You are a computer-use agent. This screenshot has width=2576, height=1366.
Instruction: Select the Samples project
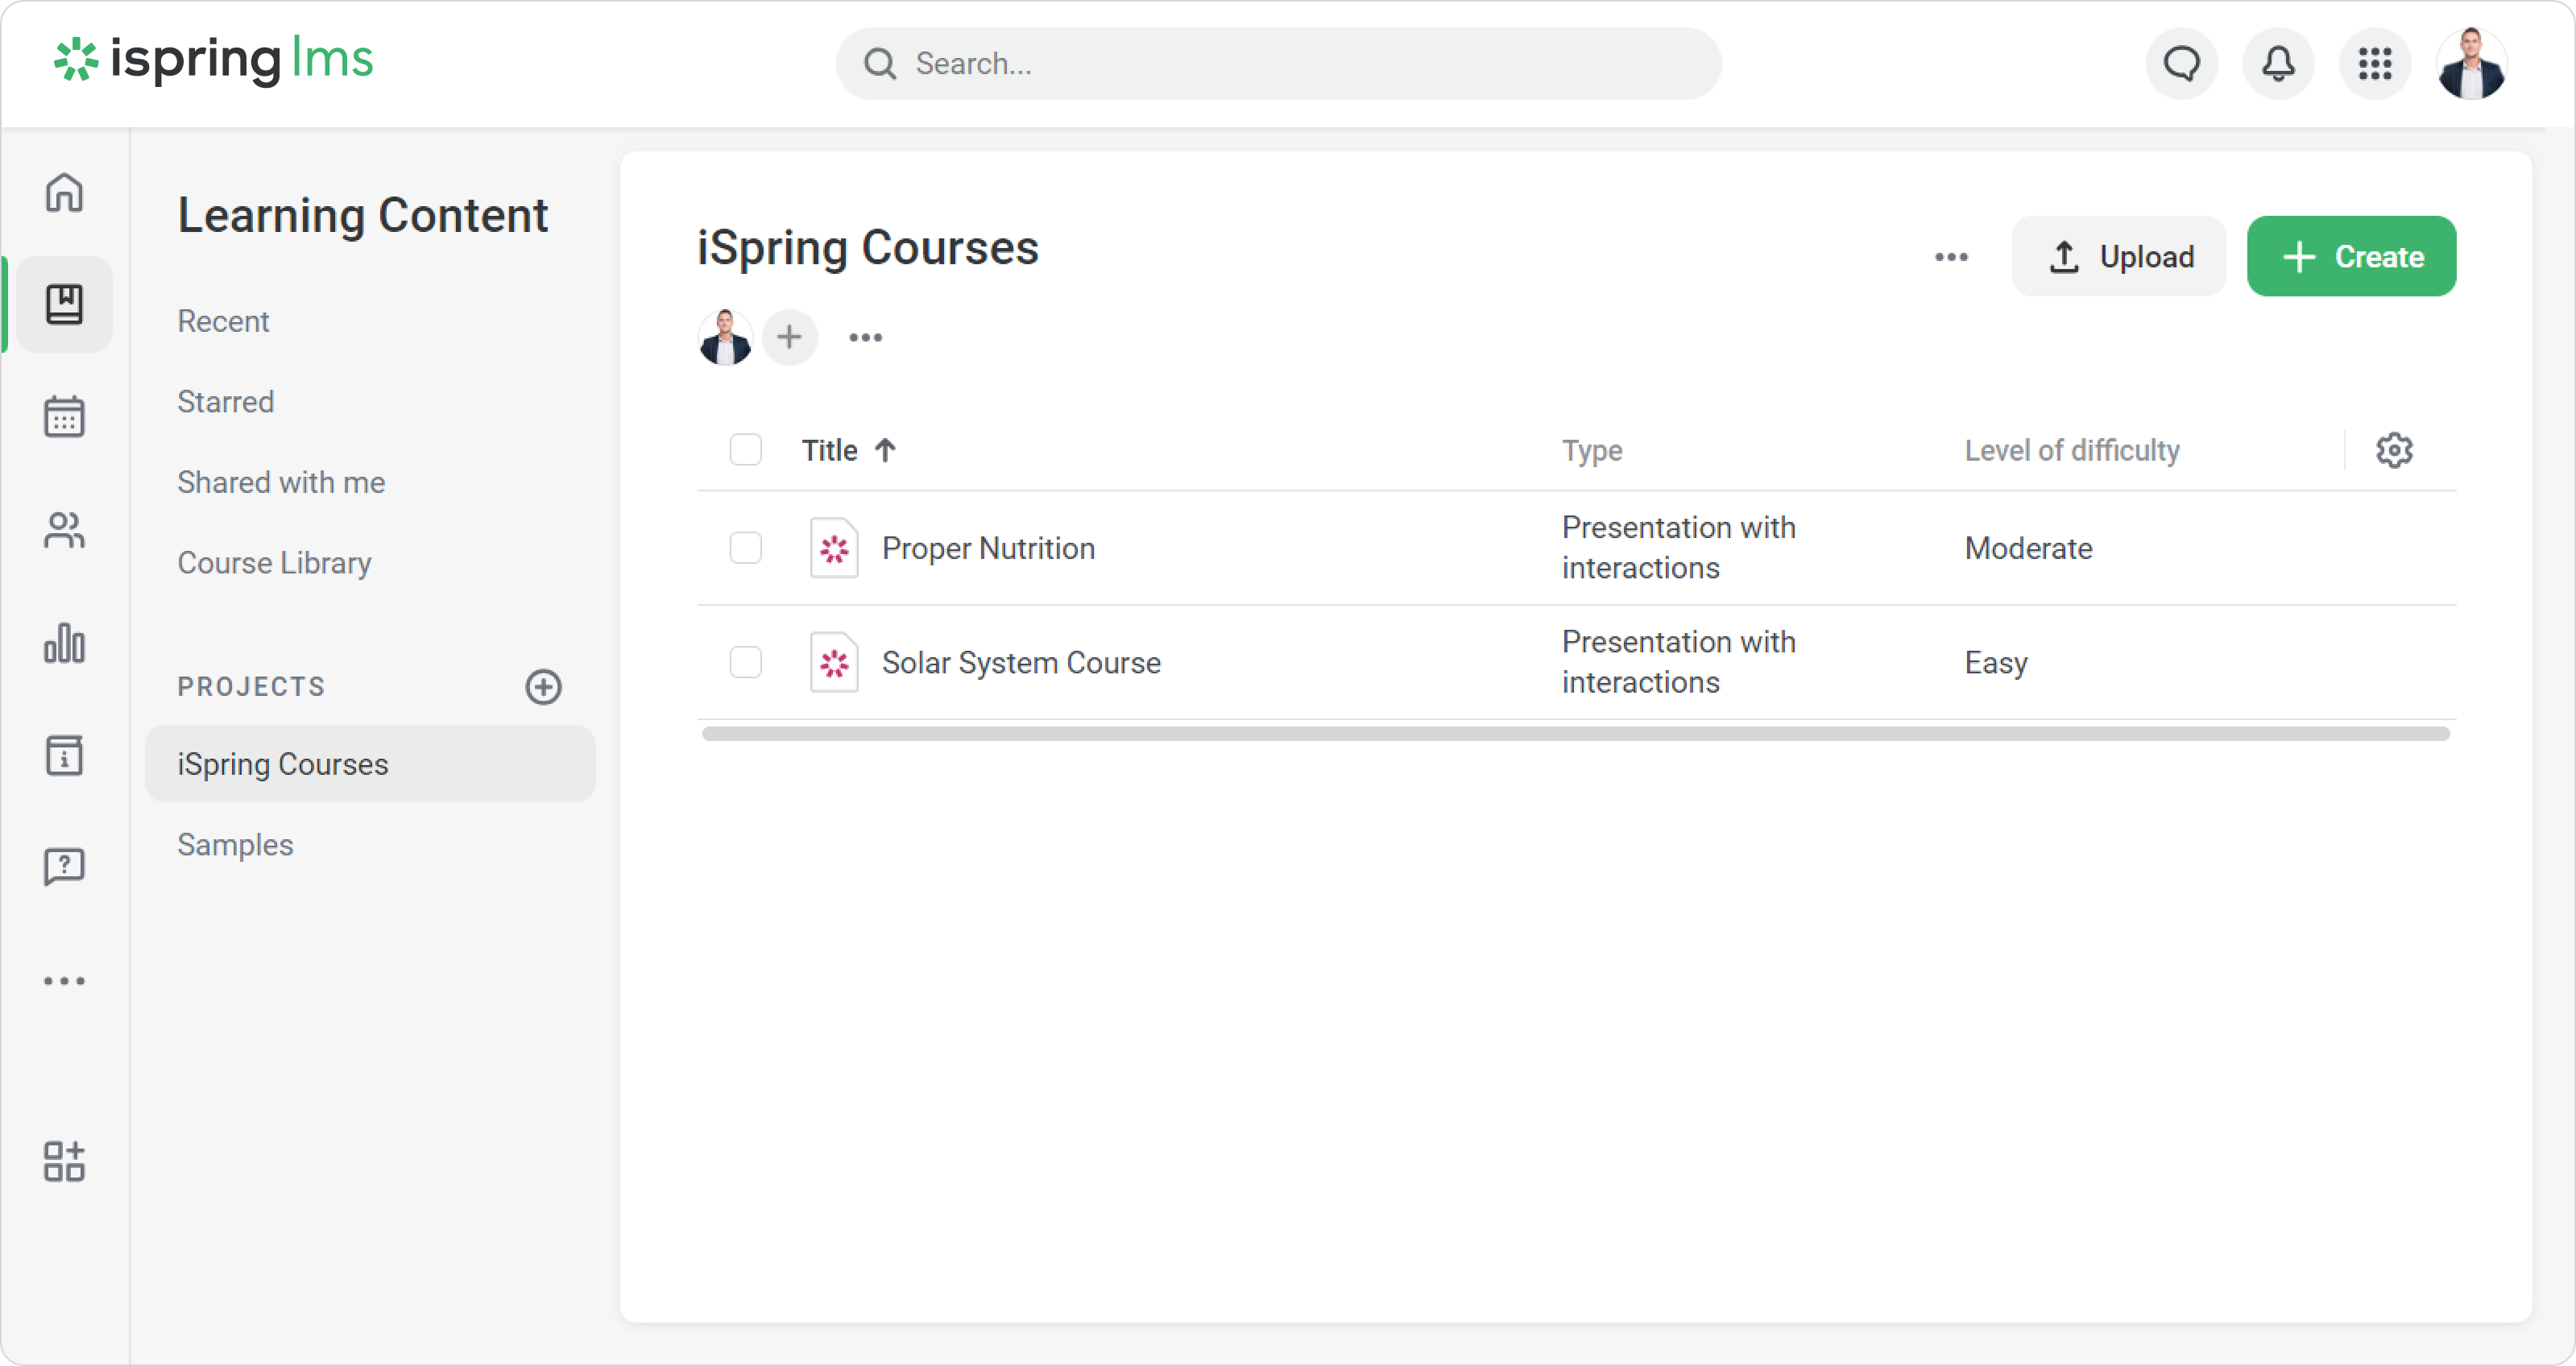[235, 845]
